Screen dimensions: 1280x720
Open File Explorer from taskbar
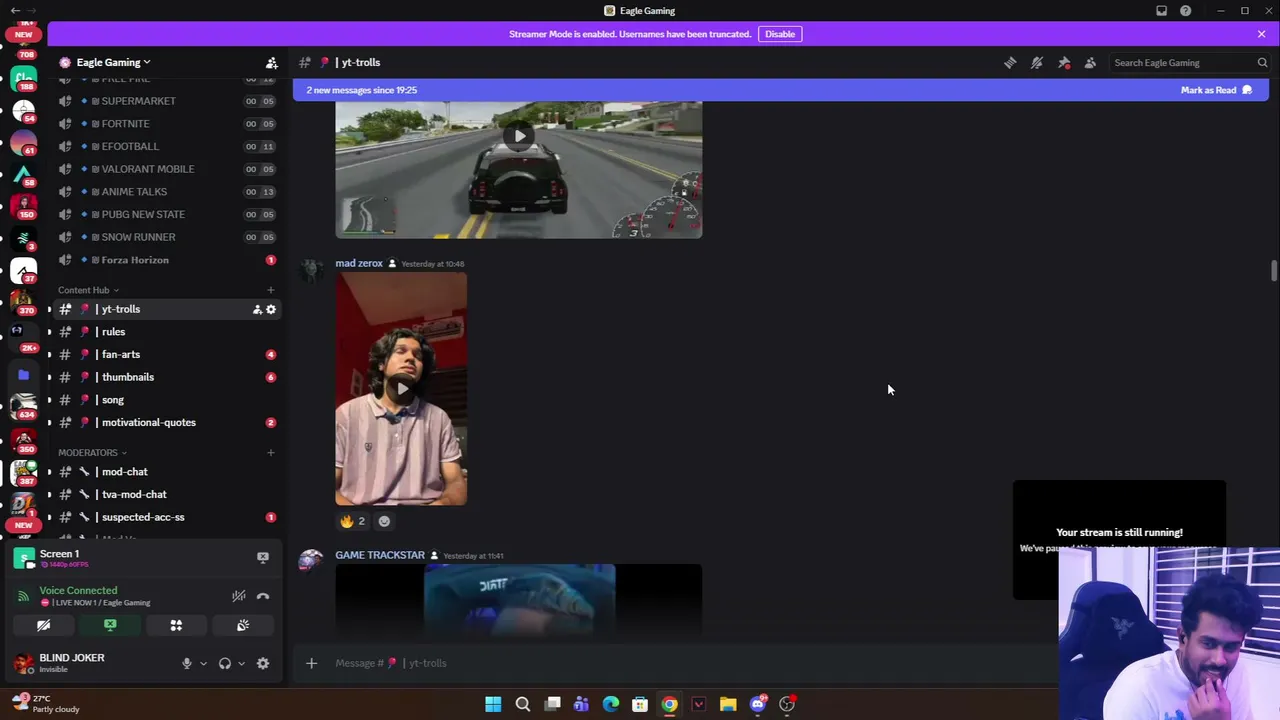[728, 704]
